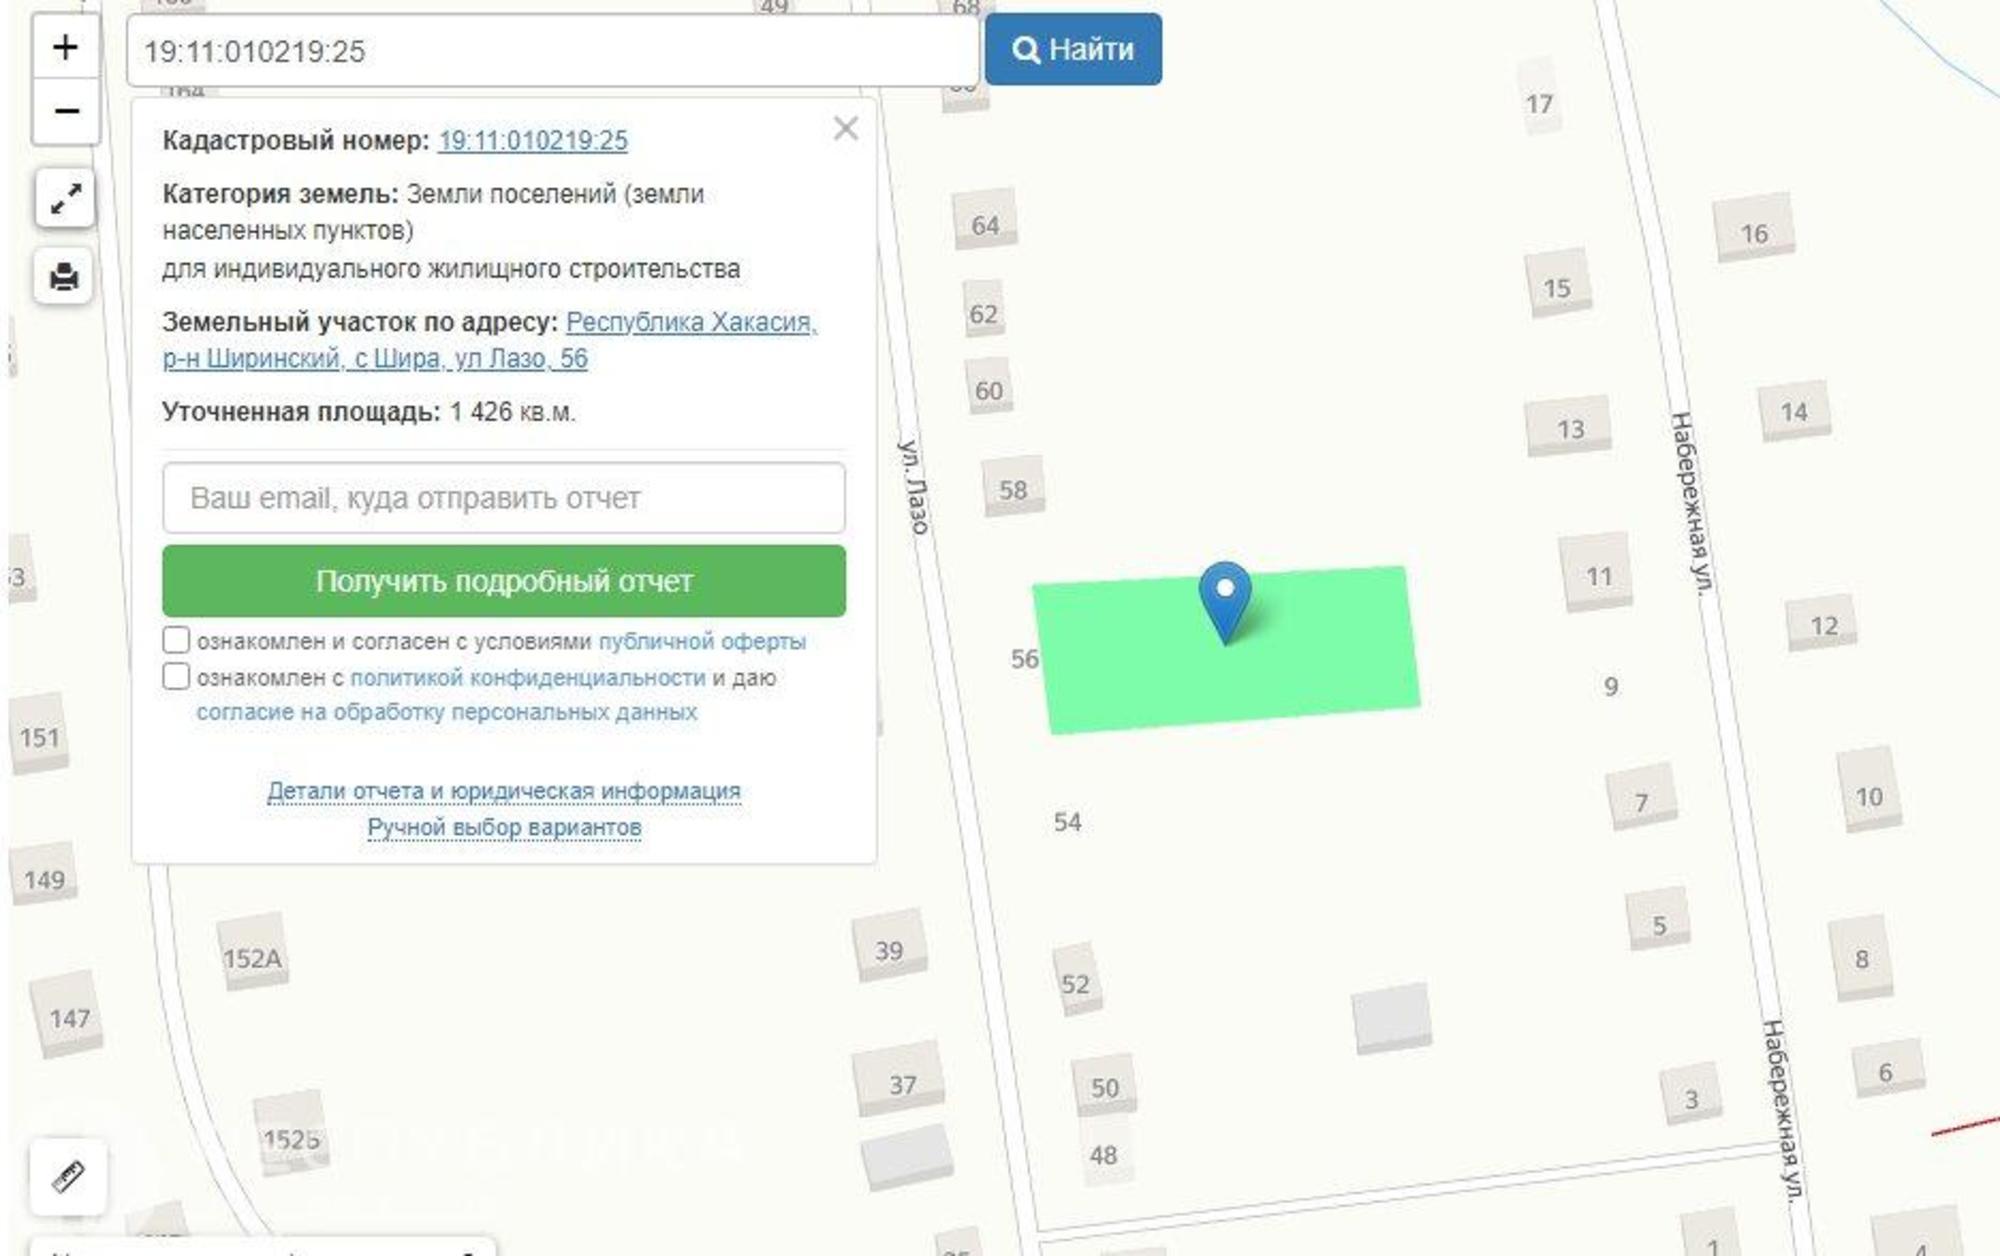Toggle fullscreen map view arrows icon
The height and width of the screenshot is (1256, 2000).
pos(65,197)
